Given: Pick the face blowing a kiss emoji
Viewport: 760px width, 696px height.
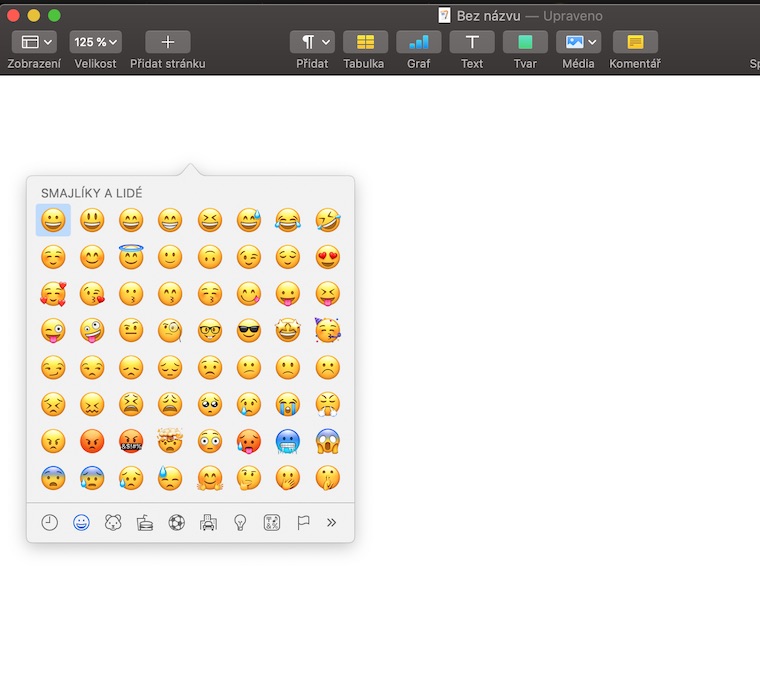Looking at the screenshot, I should click(x=92, y=294).
